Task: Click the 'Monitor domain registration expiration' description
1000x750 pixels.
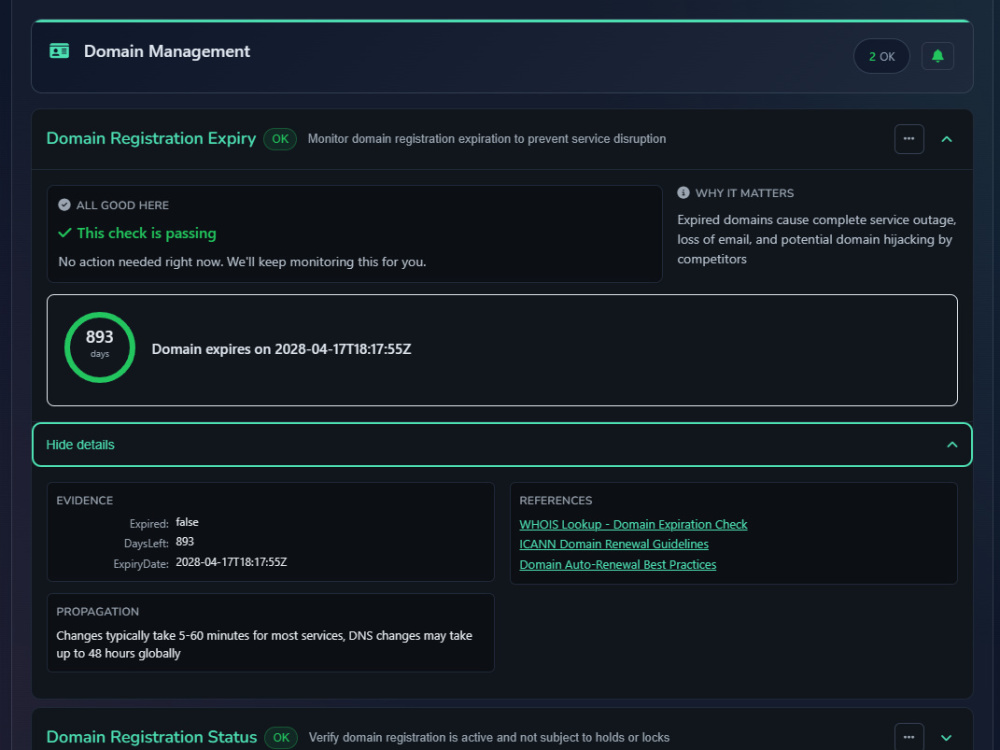Action: [487, 139]
